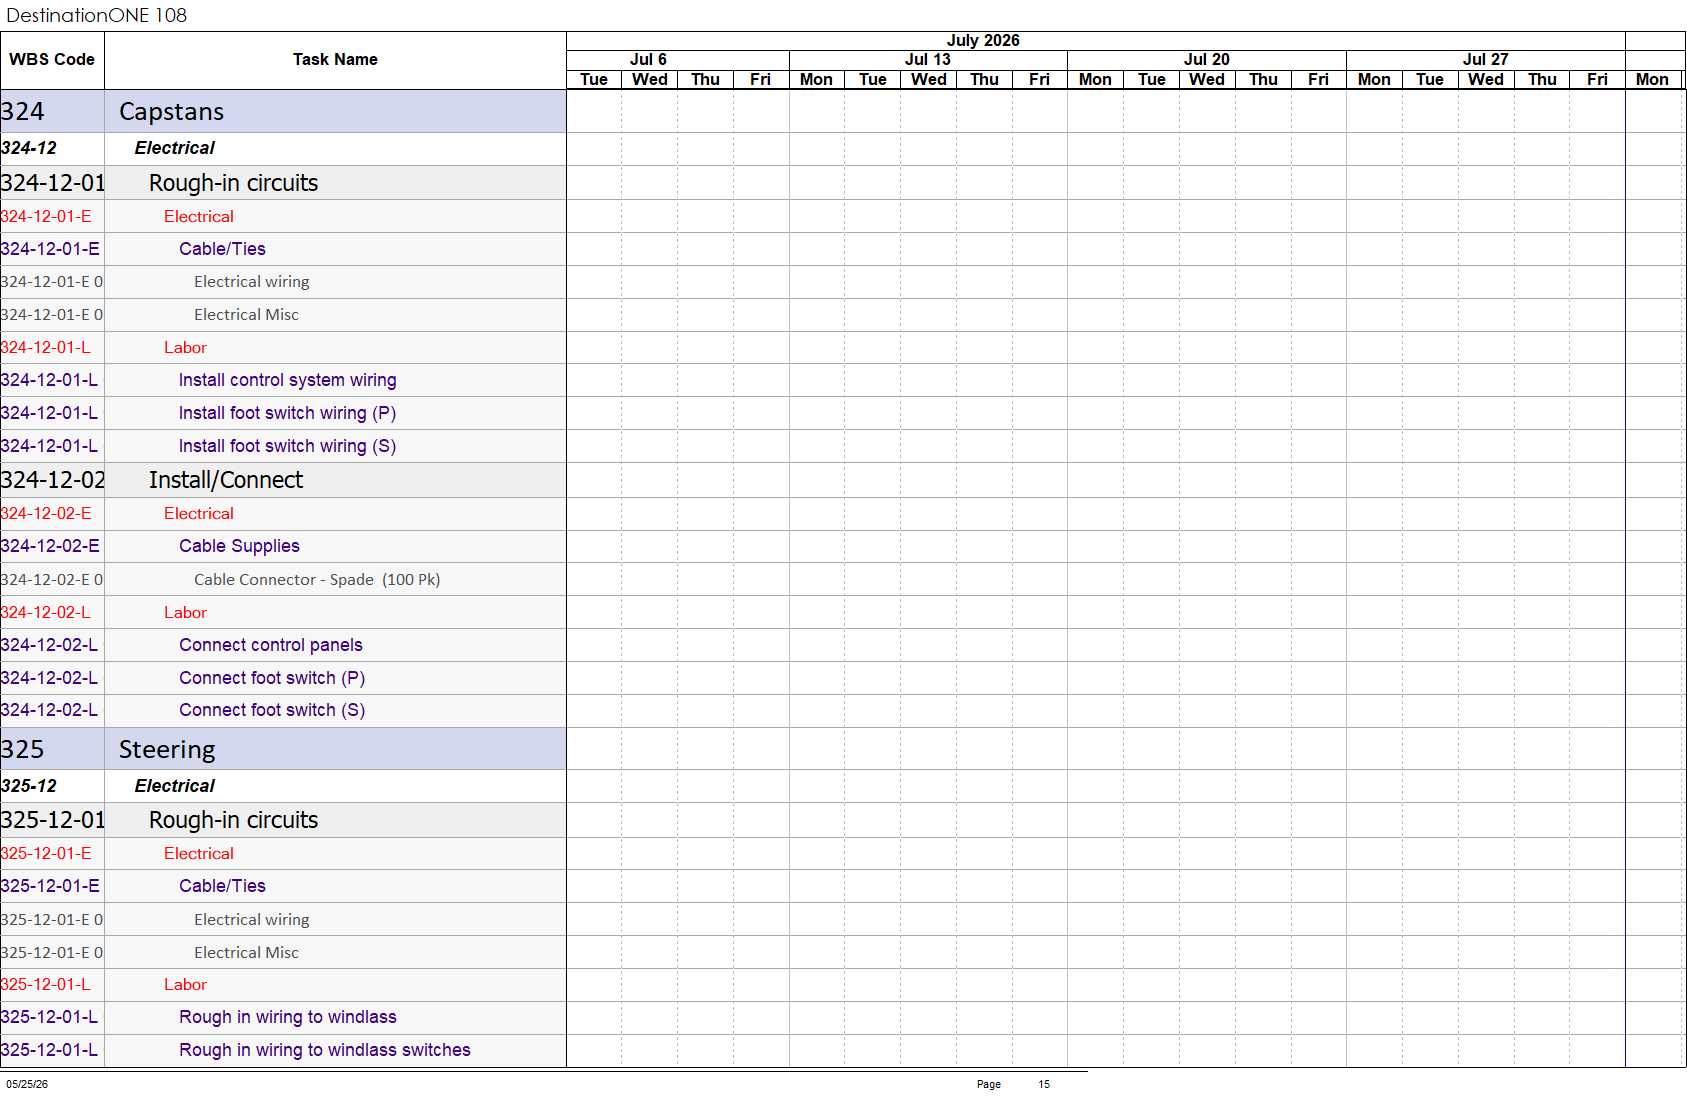Click Mon under the Jul 20 week
Viewport: 1687px width, 1097px height.
click(x=1095, y=79)
